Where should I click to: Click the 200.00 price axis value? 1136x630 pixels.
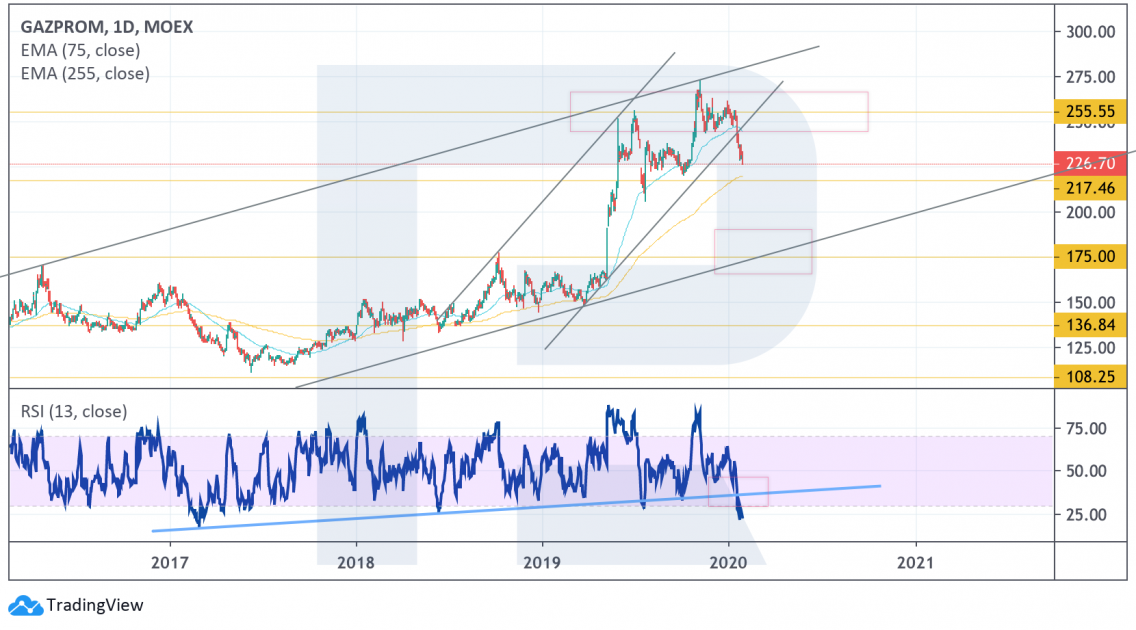click(x=1090, y=212)
